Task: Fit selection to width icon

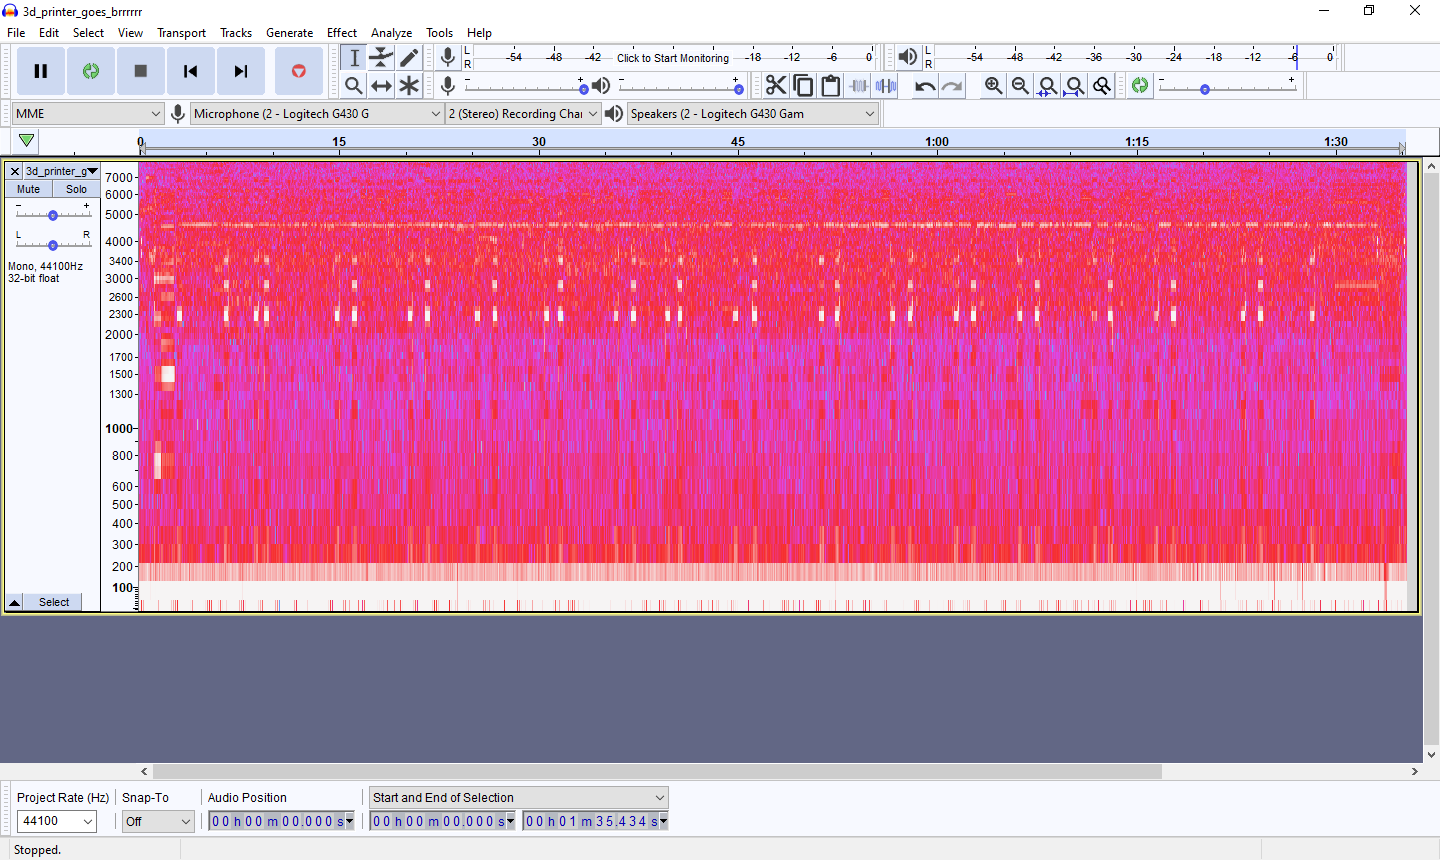Action: click(x=1047, y=86)
